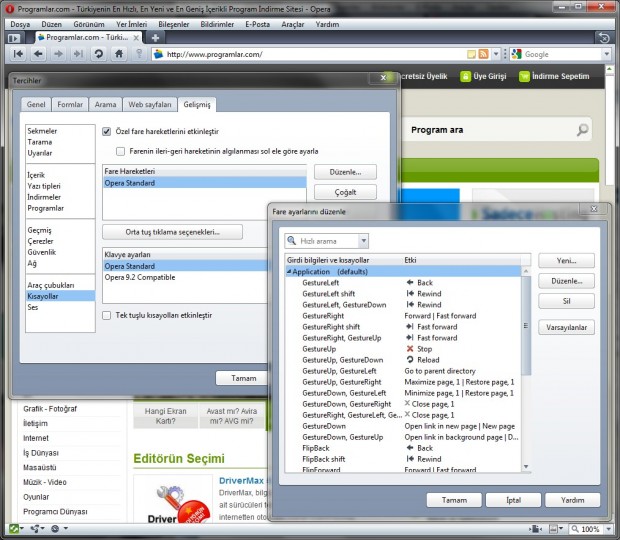Enable left-hand mouse gesture detection checkbox
Viewport: 620px width, 540px height.
(120, 151)
